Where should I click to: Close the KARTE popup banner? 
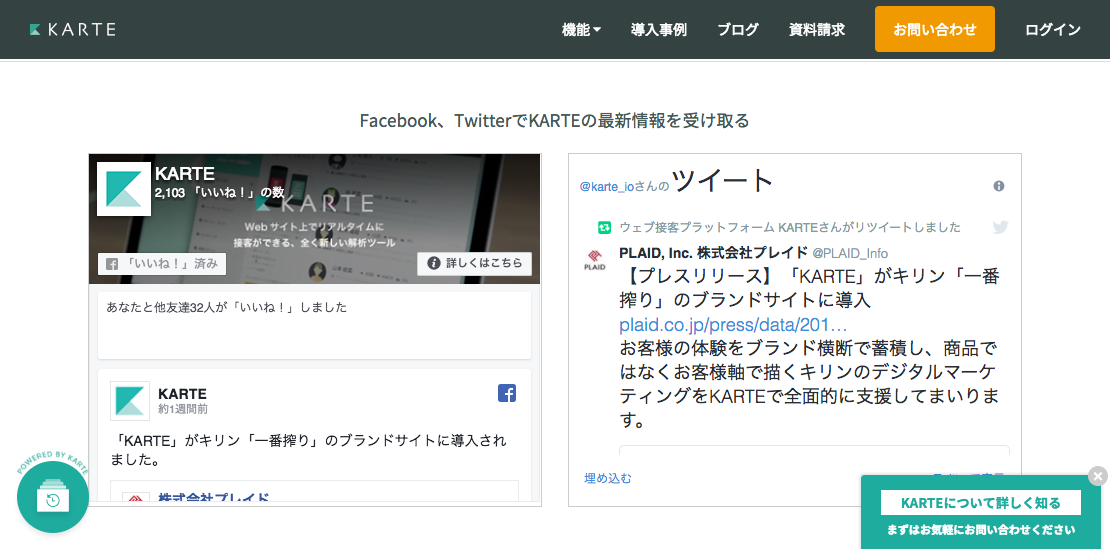click(x=1098, y=476)
